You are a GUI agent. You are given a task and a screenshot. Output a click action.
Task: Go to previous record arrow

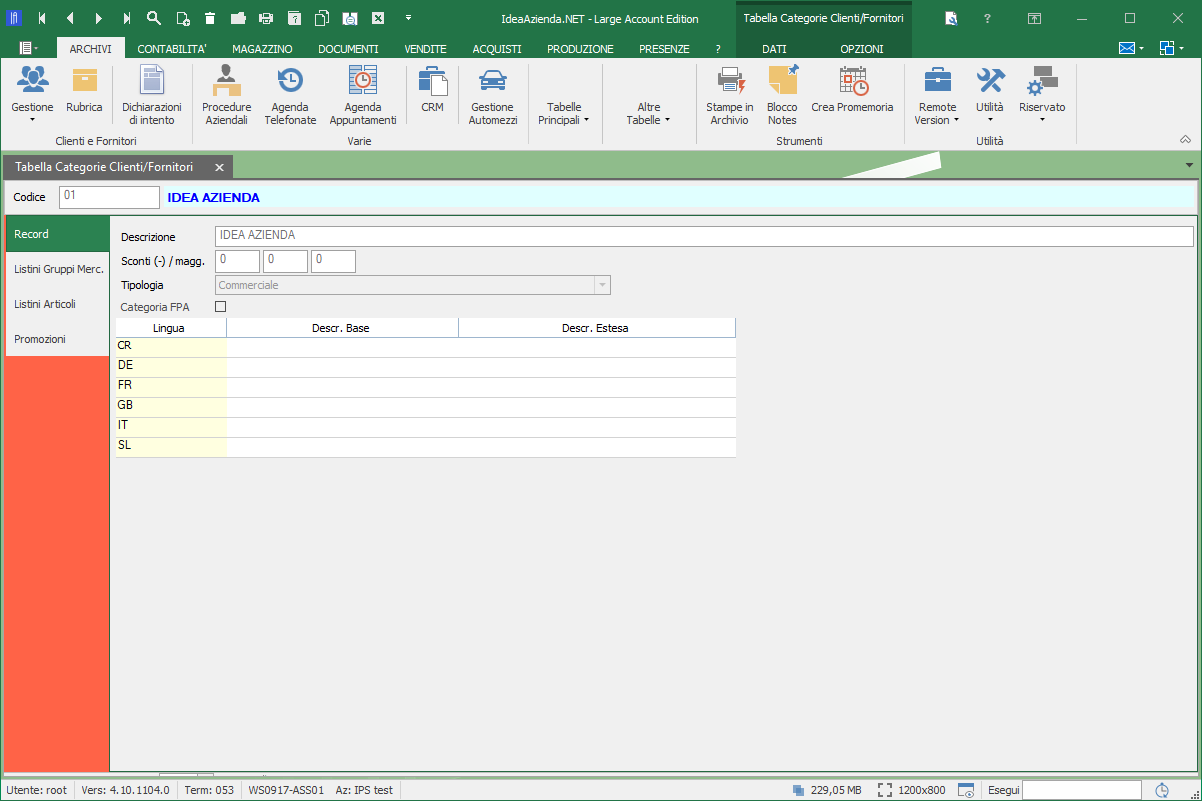(70, 18)
